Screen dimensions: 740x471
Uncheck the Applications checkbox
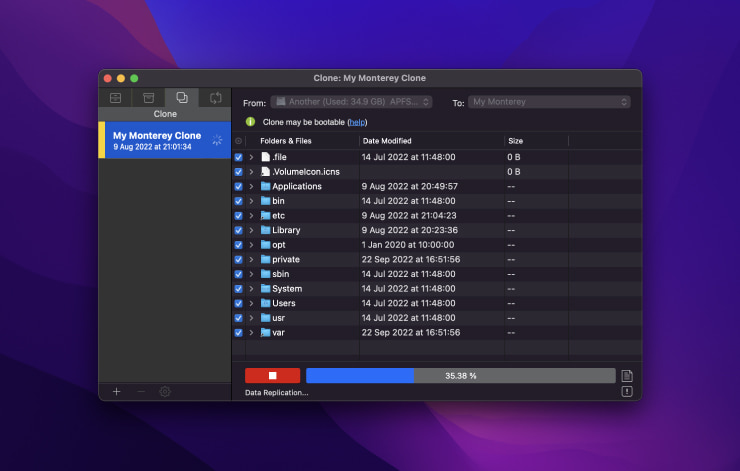coord(238,186)
